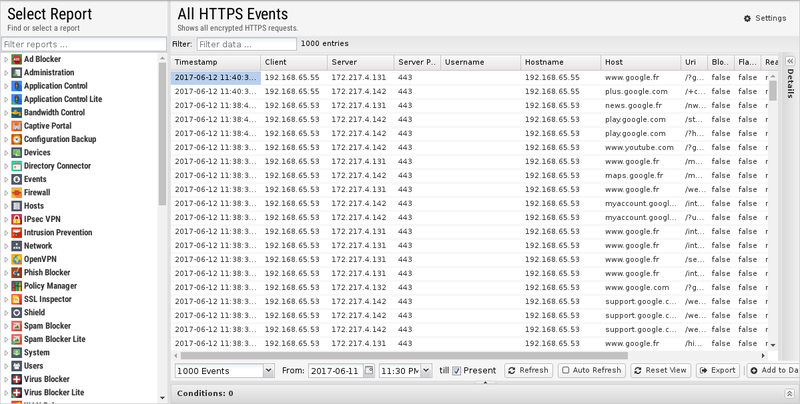This screenshot has width=800, height=404.
Task: Collapse the Details side panel
Action: (789, 61)
